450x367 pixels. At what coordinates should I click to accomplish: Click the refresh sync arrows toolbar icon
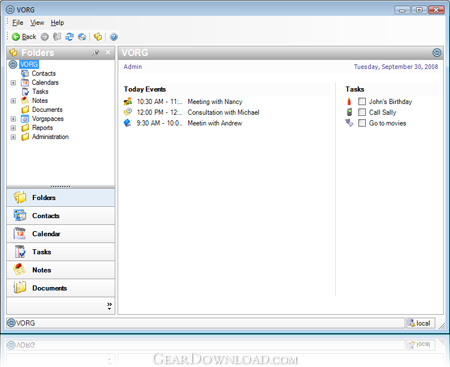69,37
